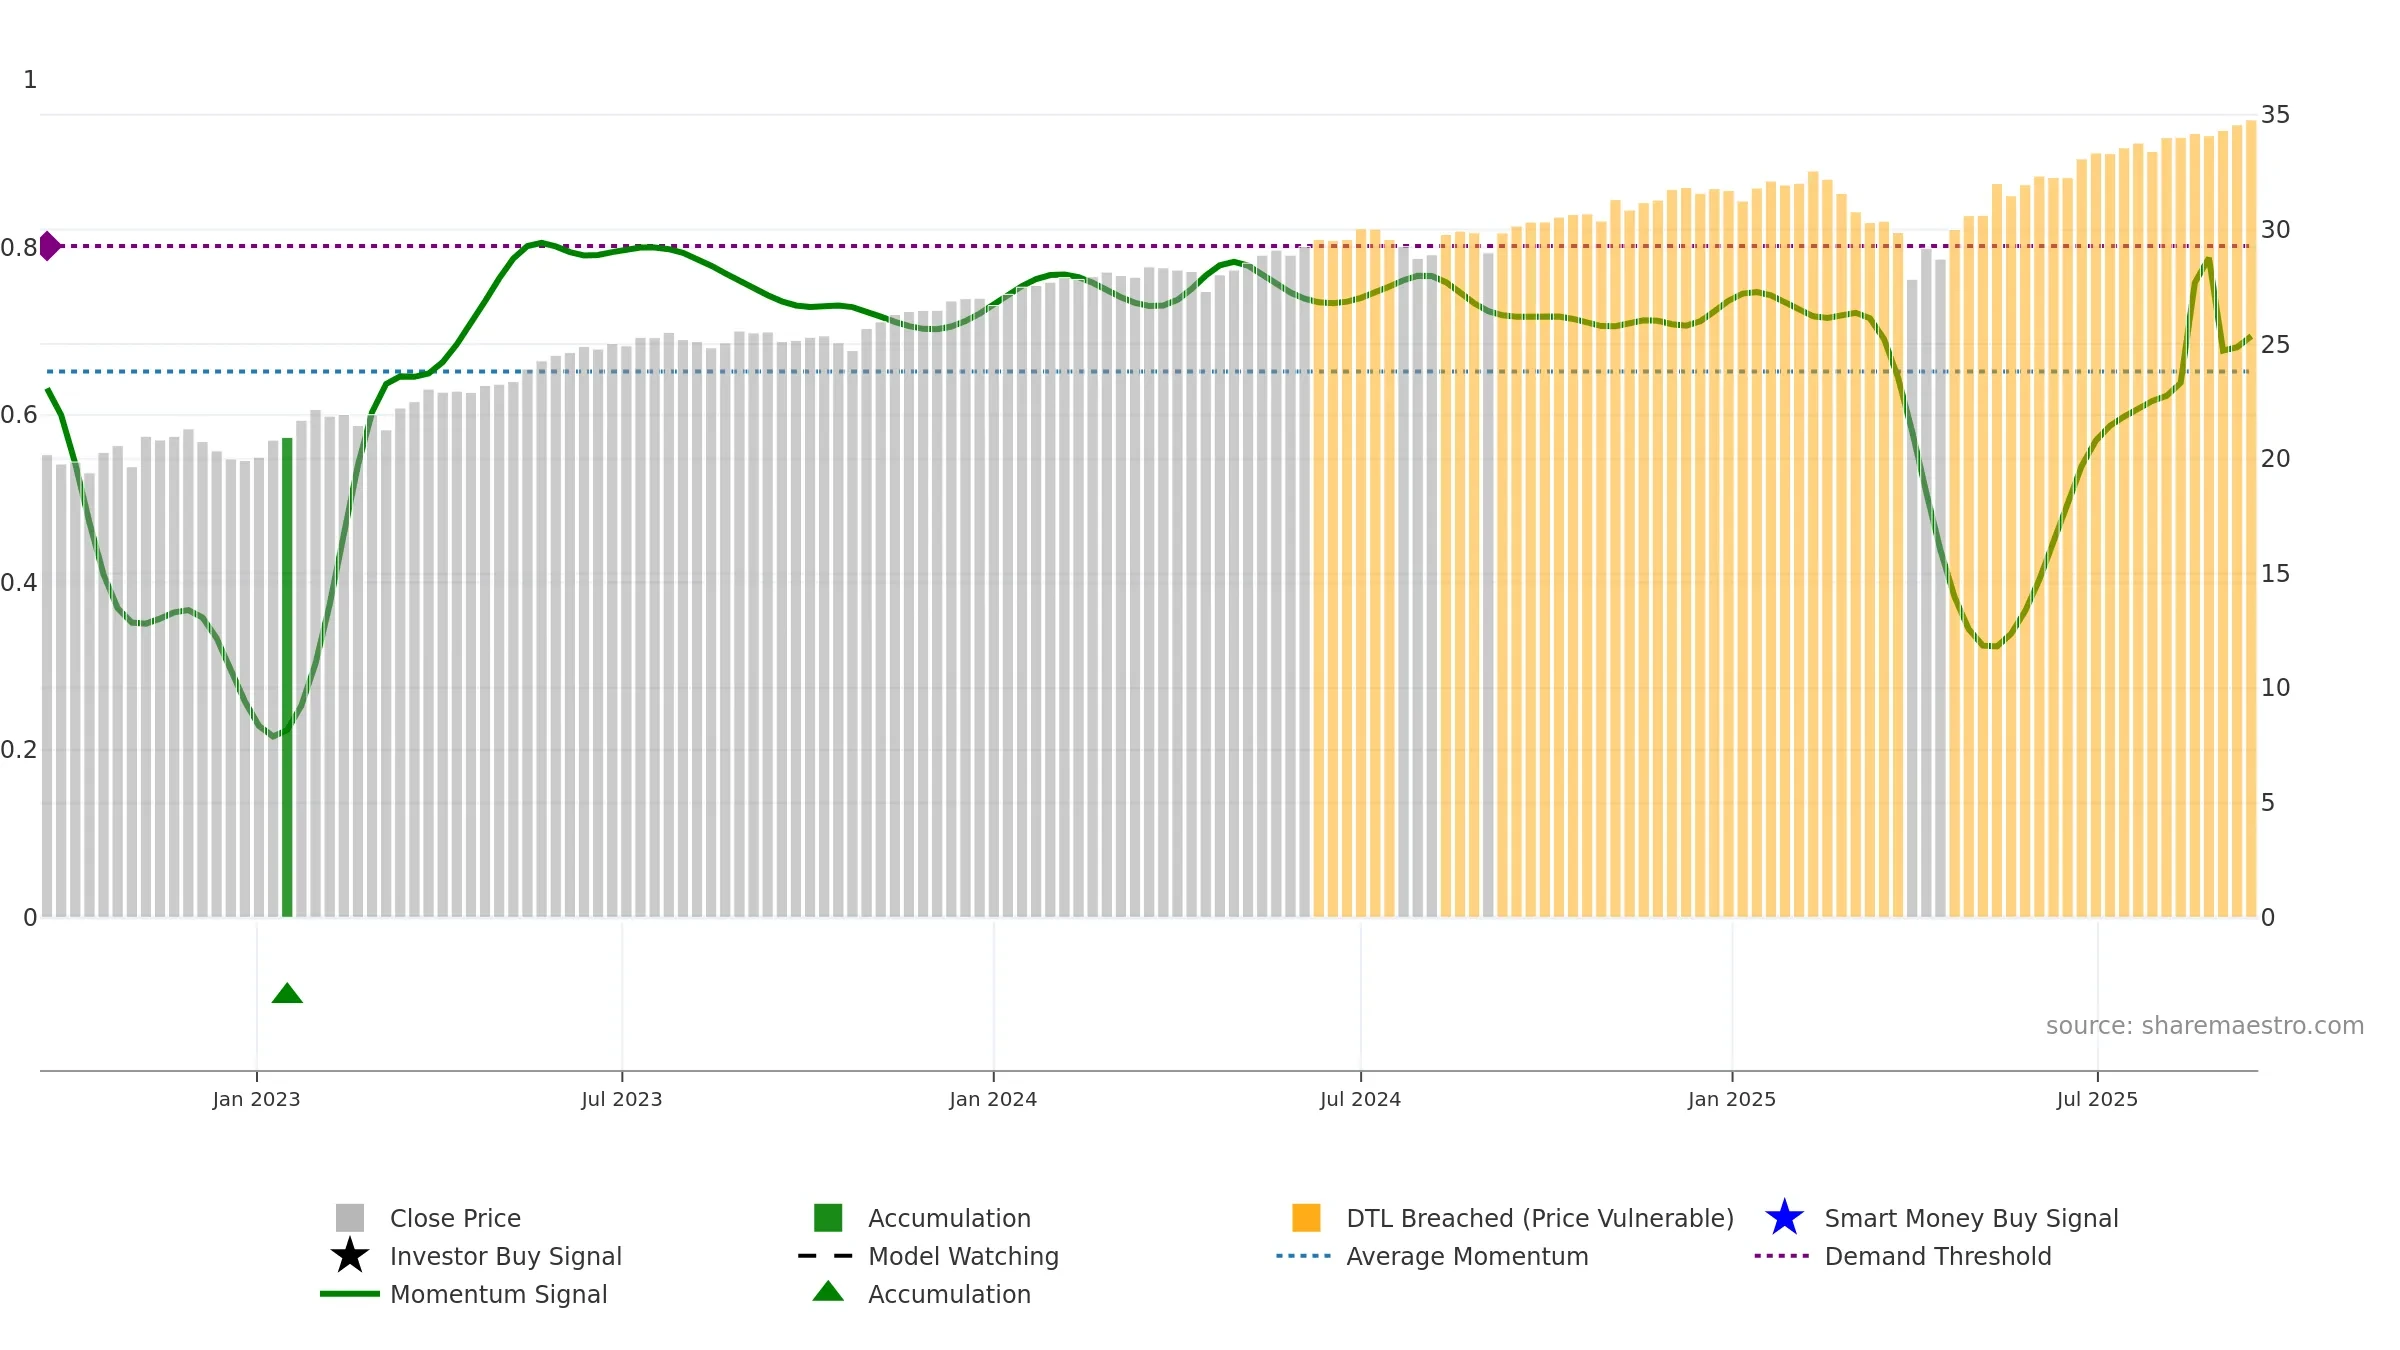Click the blue Smart Money Buy Signal star
This screenshot has width=2400, height=1350.
point(1784,1218)
